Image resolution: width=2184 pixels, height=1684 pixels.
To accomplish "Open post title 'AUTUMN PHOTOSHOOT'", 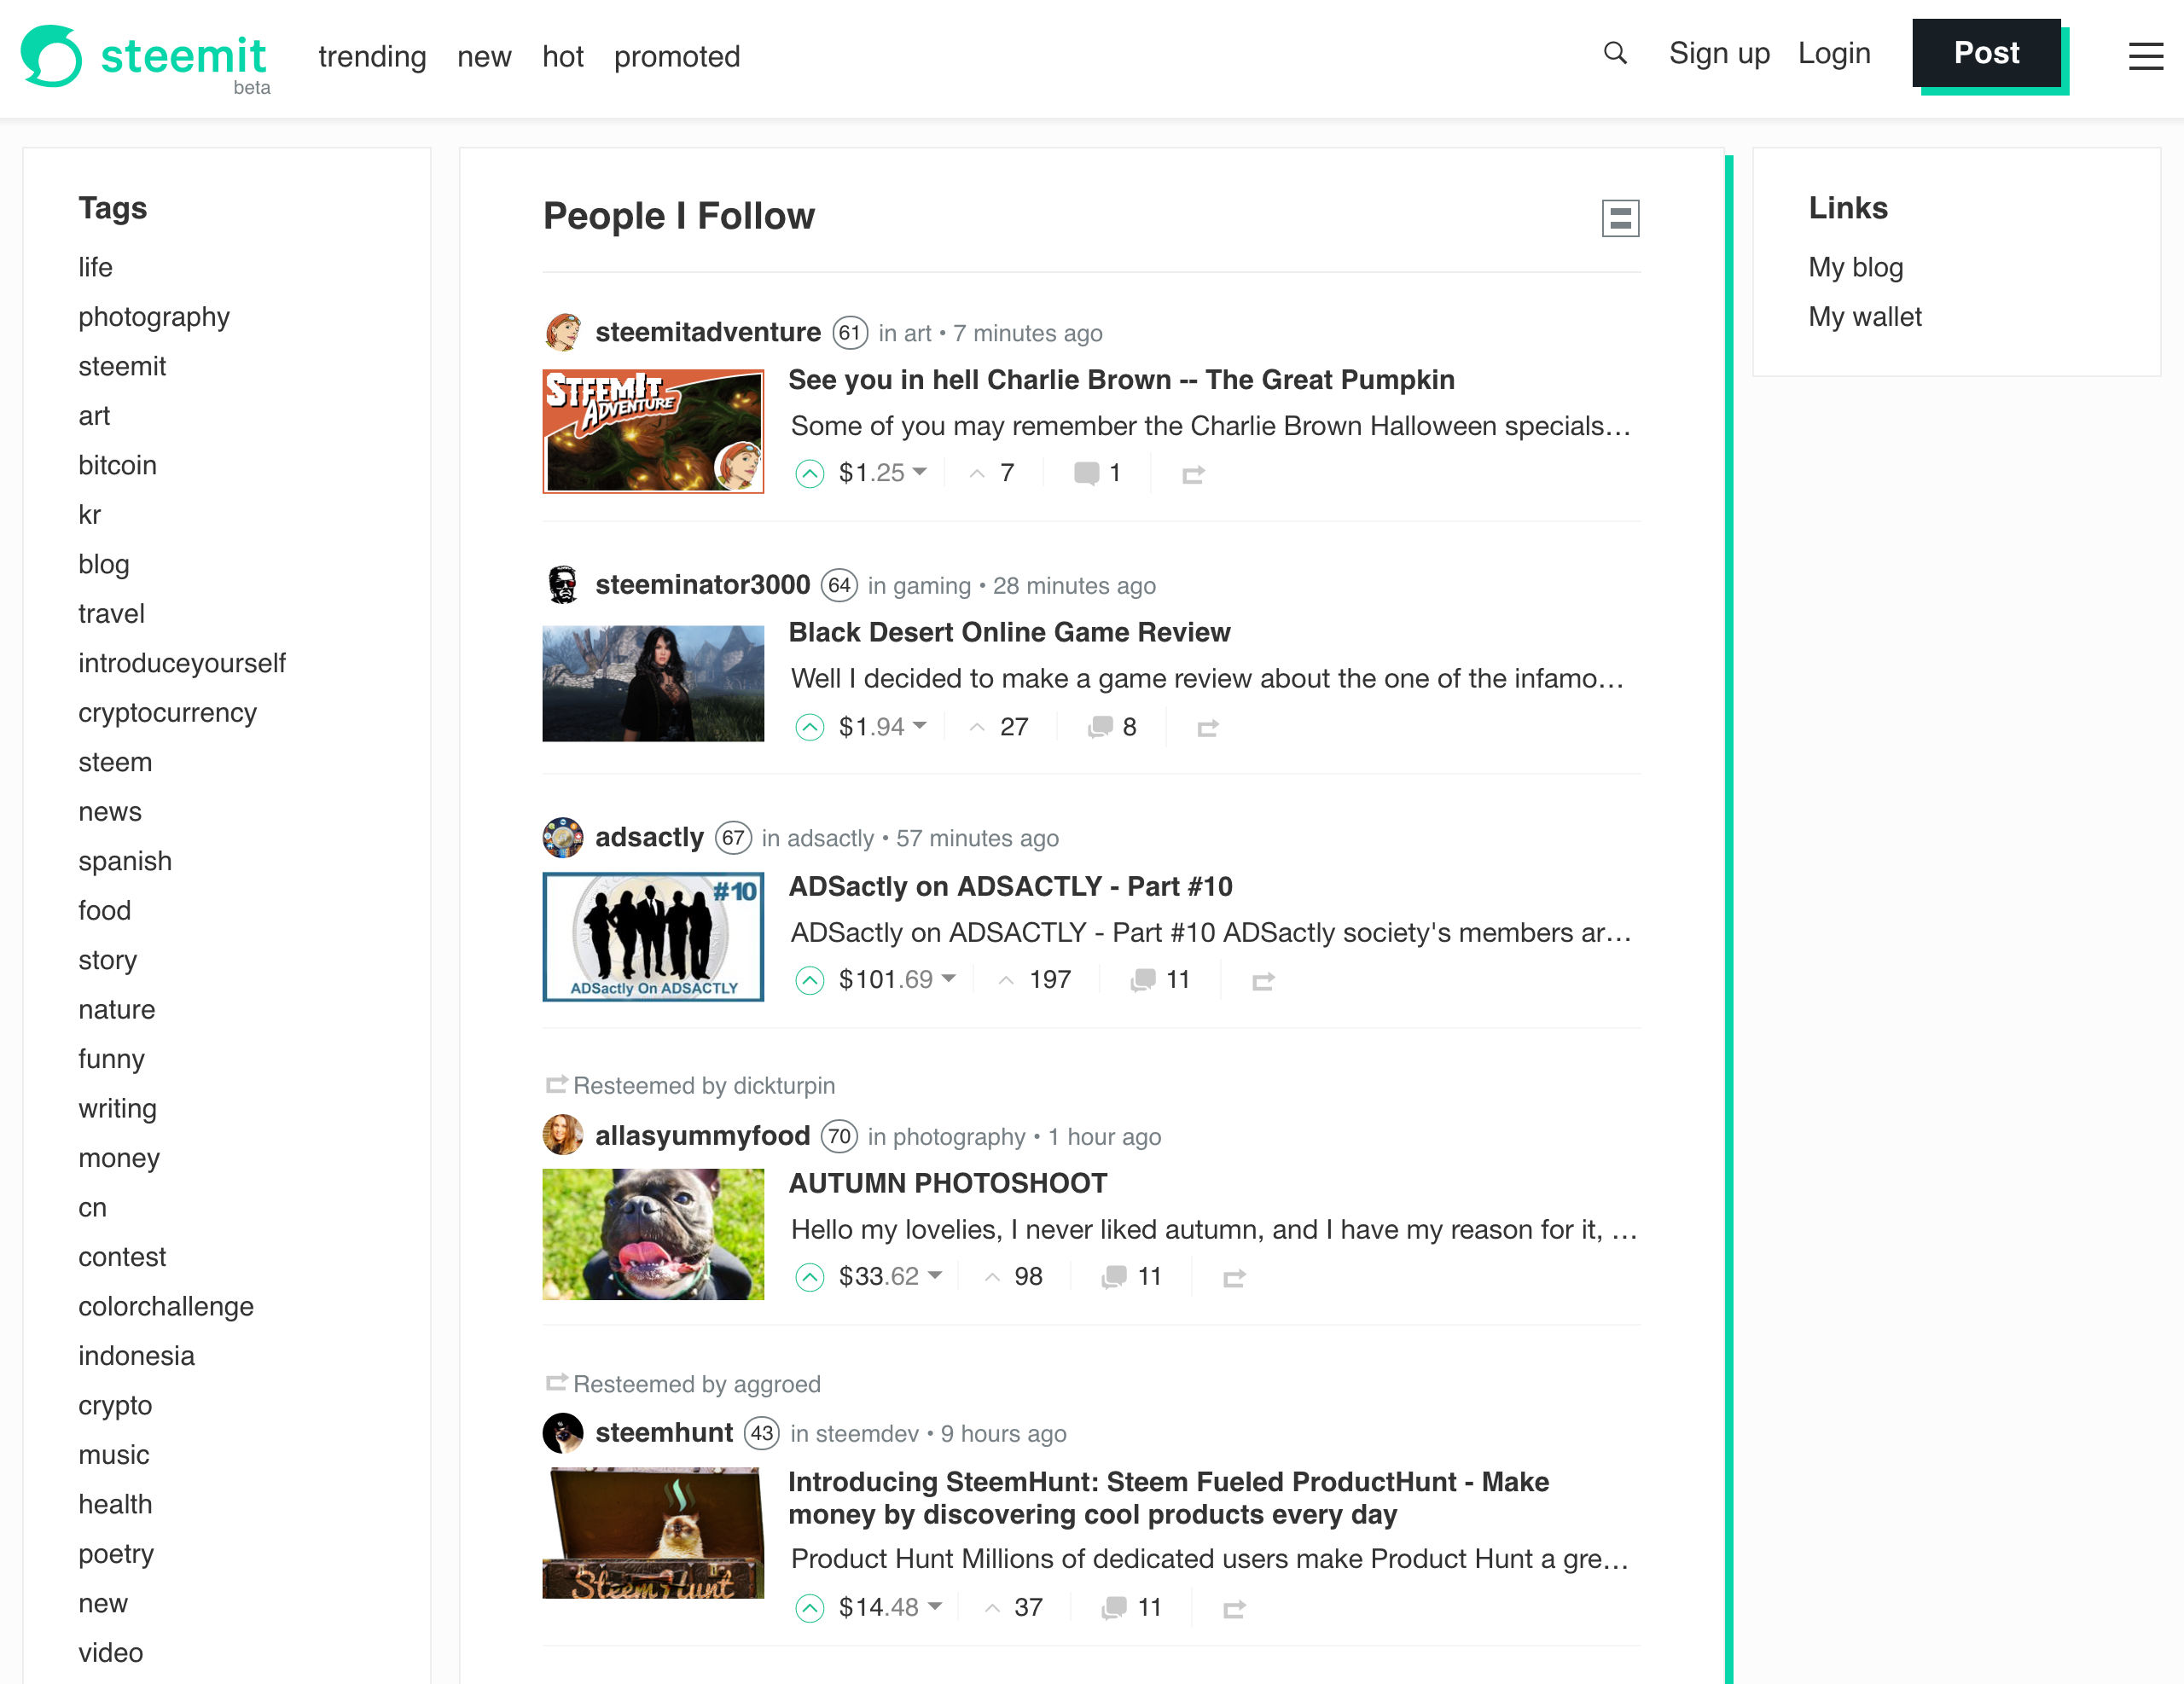I will click(x=948, y=1183).
